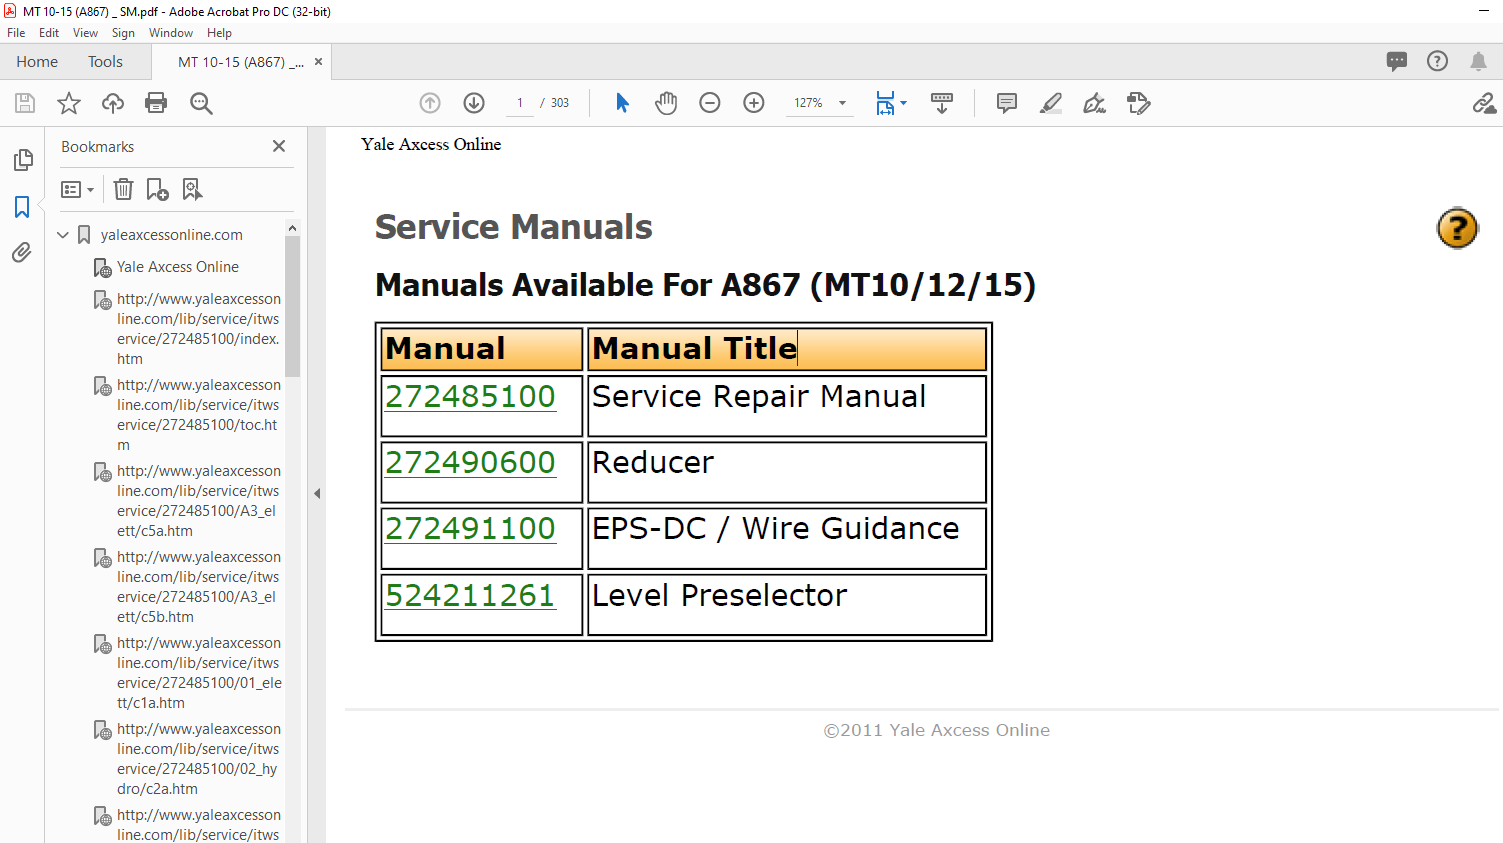Find current bookmark icon
Image resolution: width=1503 pixels, height=843 pixels.
tap(192, 189)
